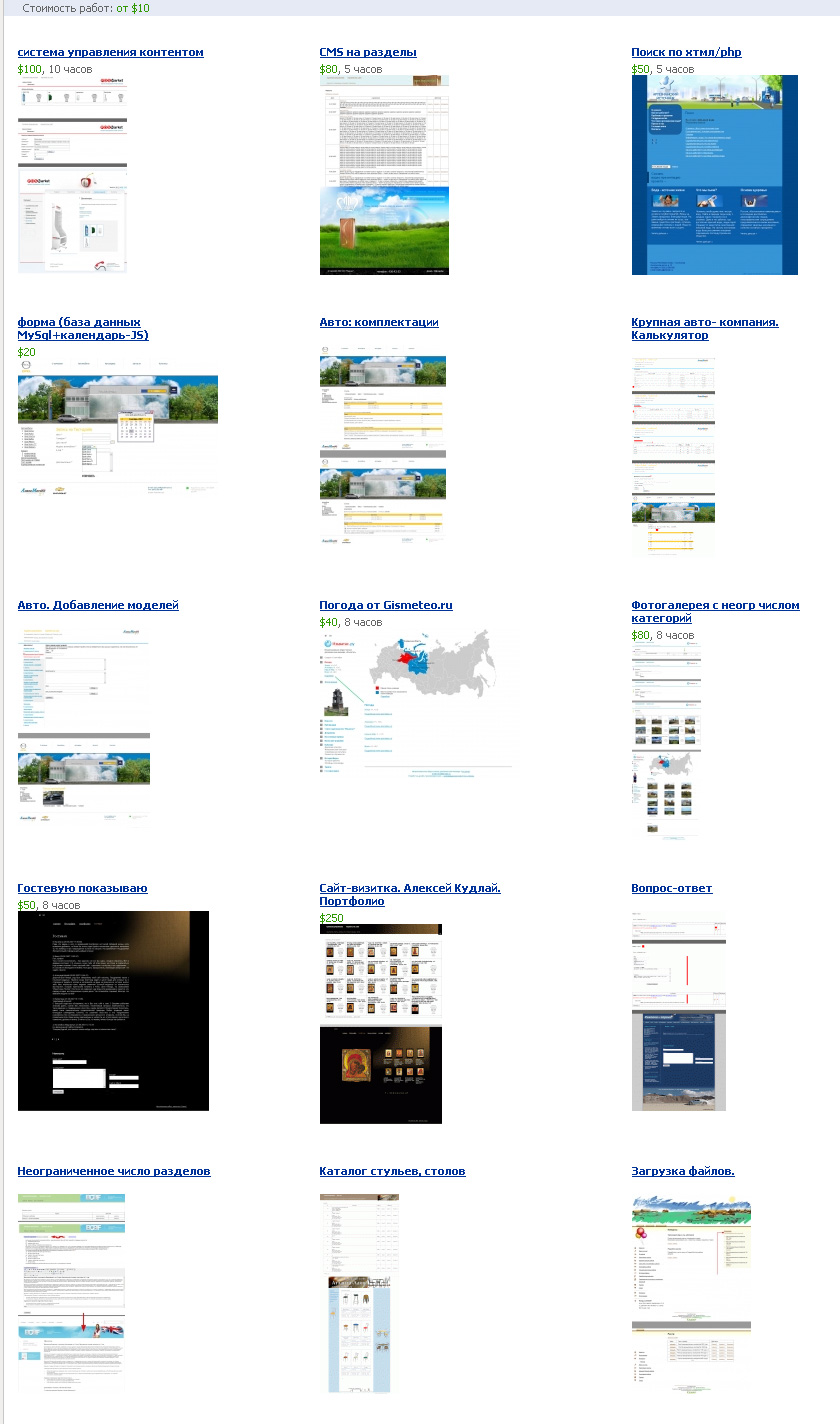This screenshot has width=840, height=1424.
Task: Open the 'Гостевую показываю' project link
Action: coord(82,888)
